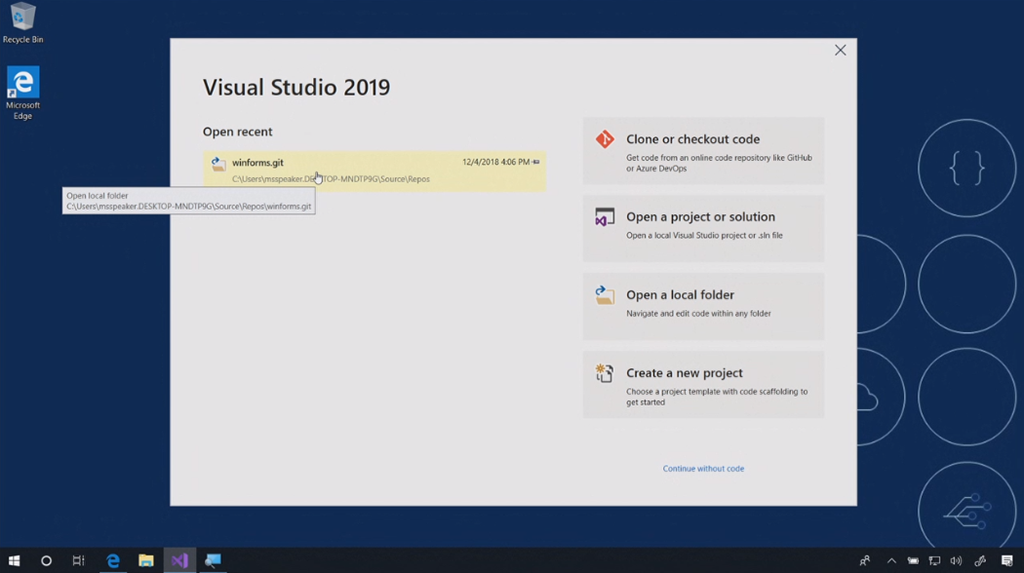
Task: Click the Open a local folder icon
Action: tap(604, 295)
